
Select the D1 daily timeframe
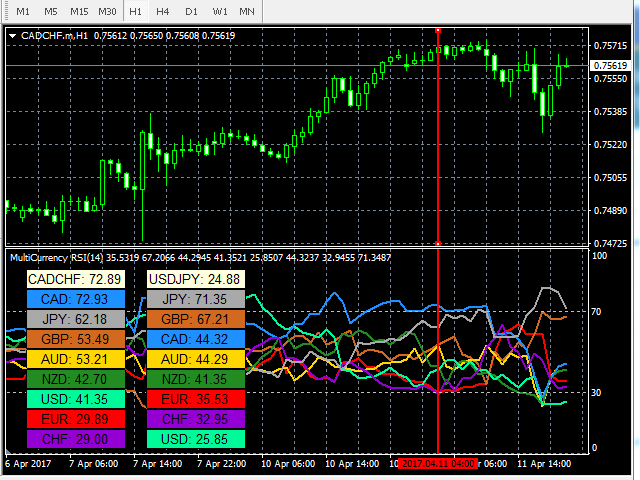(190, 11)
